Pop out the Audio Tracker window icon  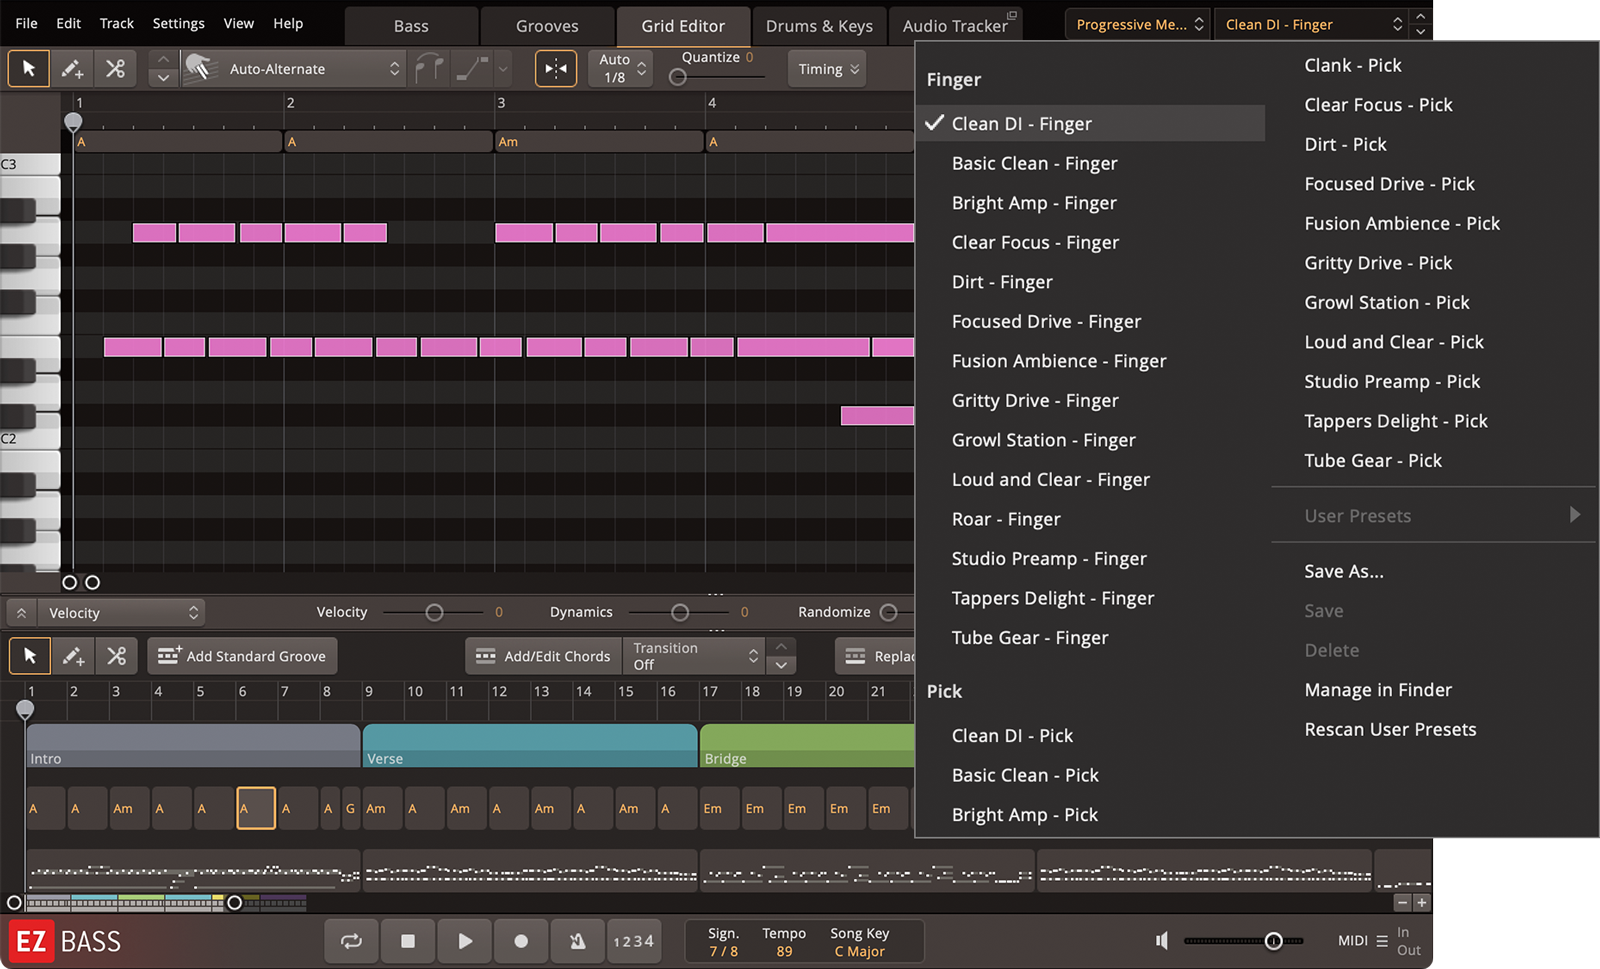(x=1011, y=15)
